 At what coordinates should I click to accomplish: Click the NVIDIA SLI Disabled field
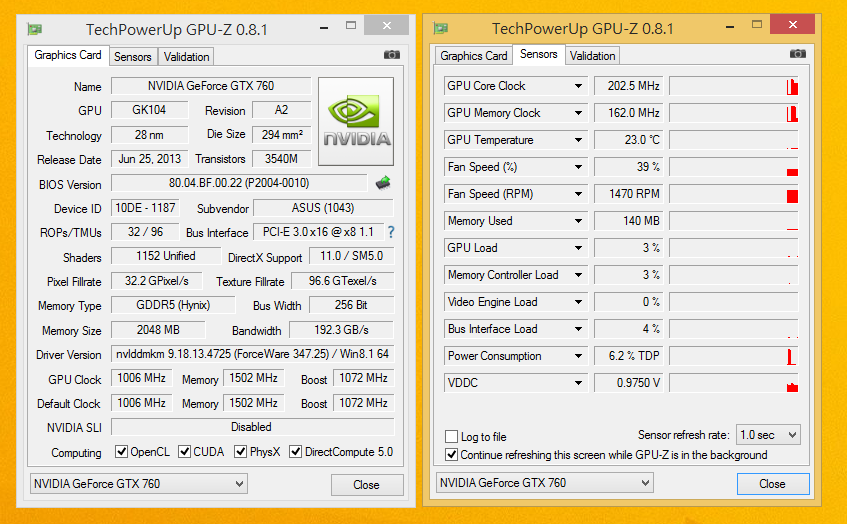coord(252,427)
